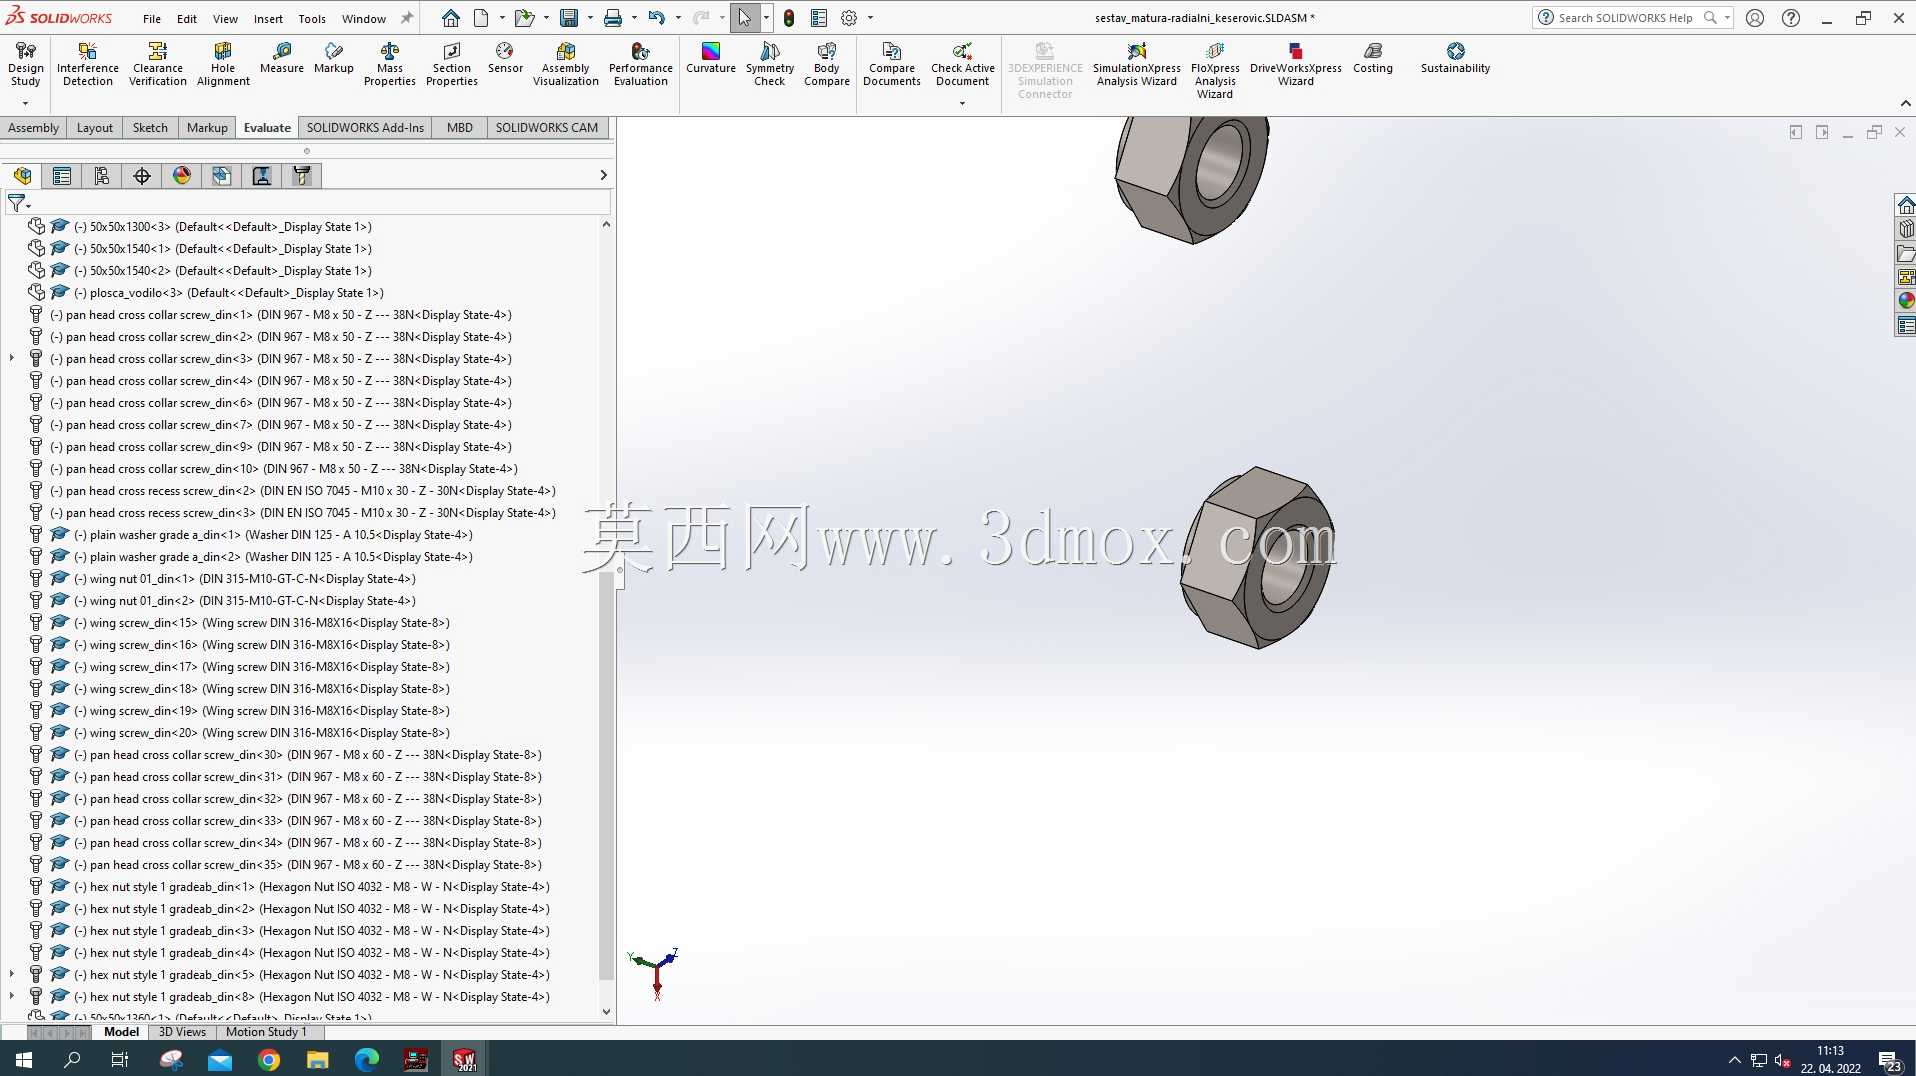Open the Save button dropdown arrow
This screenshot has width=1916, height=1076.
pos(590,18)
